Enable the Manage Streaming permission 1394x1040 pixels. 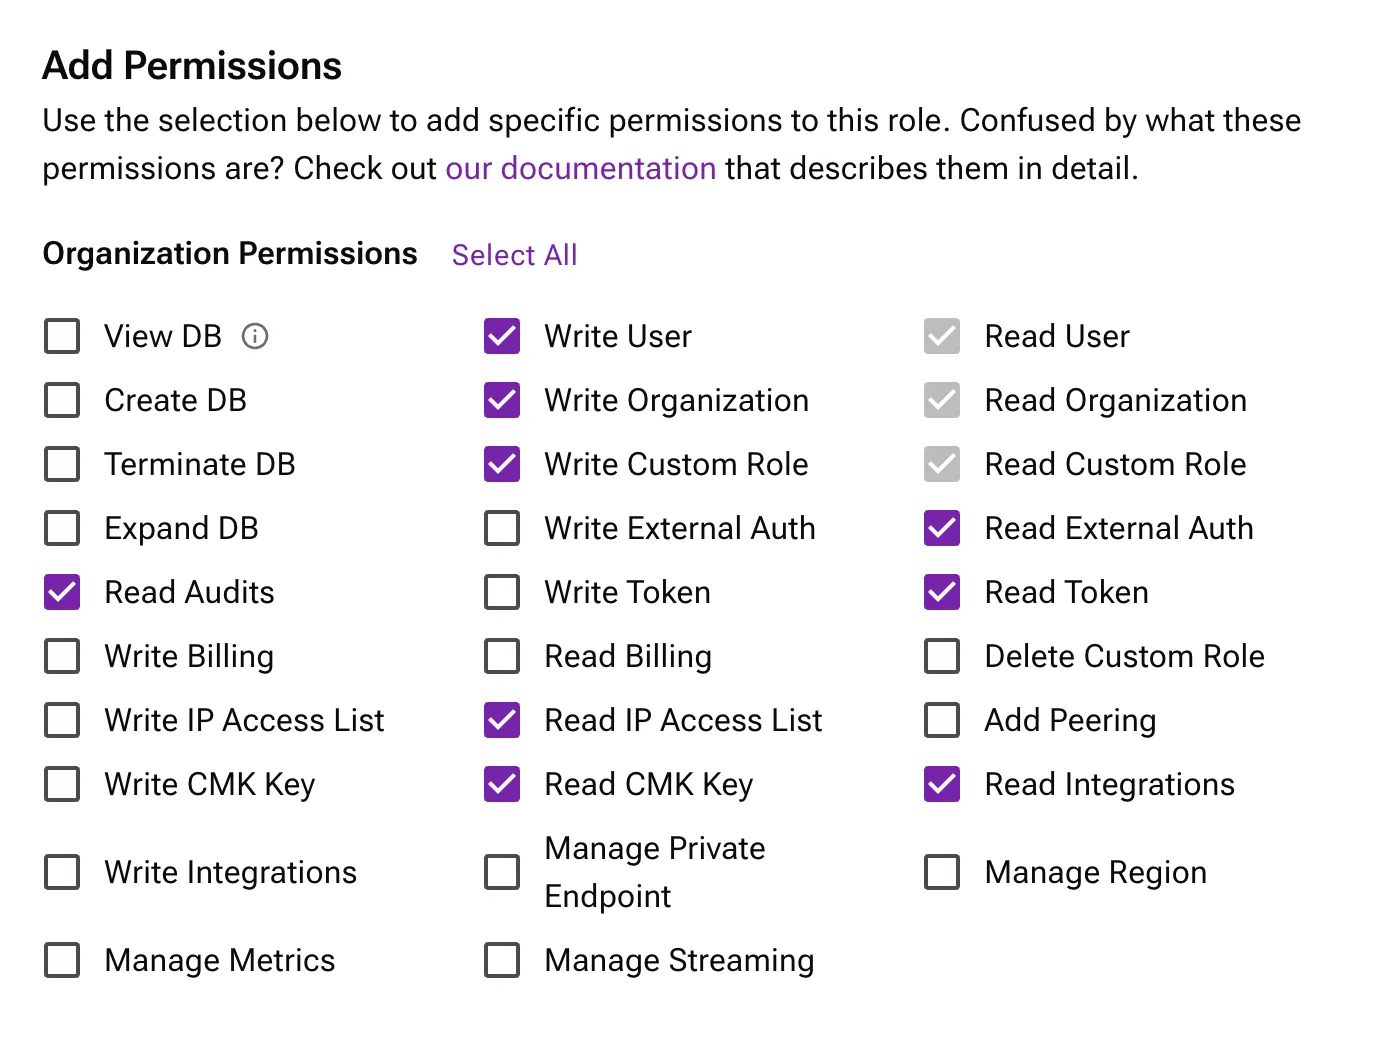click(502, 960)
